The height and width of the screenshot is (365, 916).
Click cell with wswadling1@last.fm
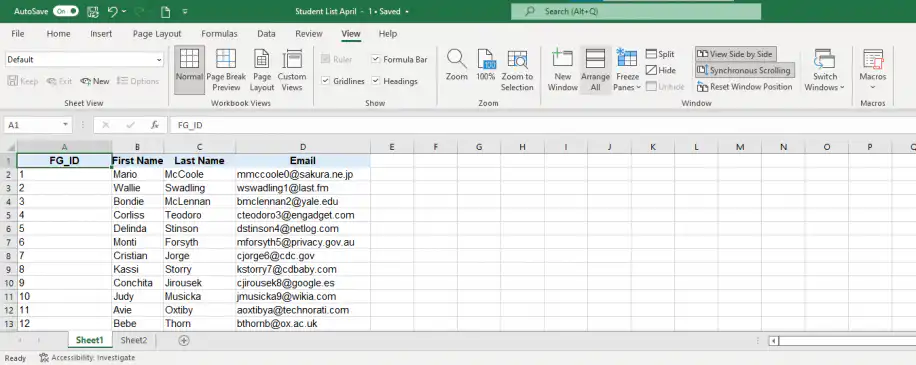click(303, 188)
